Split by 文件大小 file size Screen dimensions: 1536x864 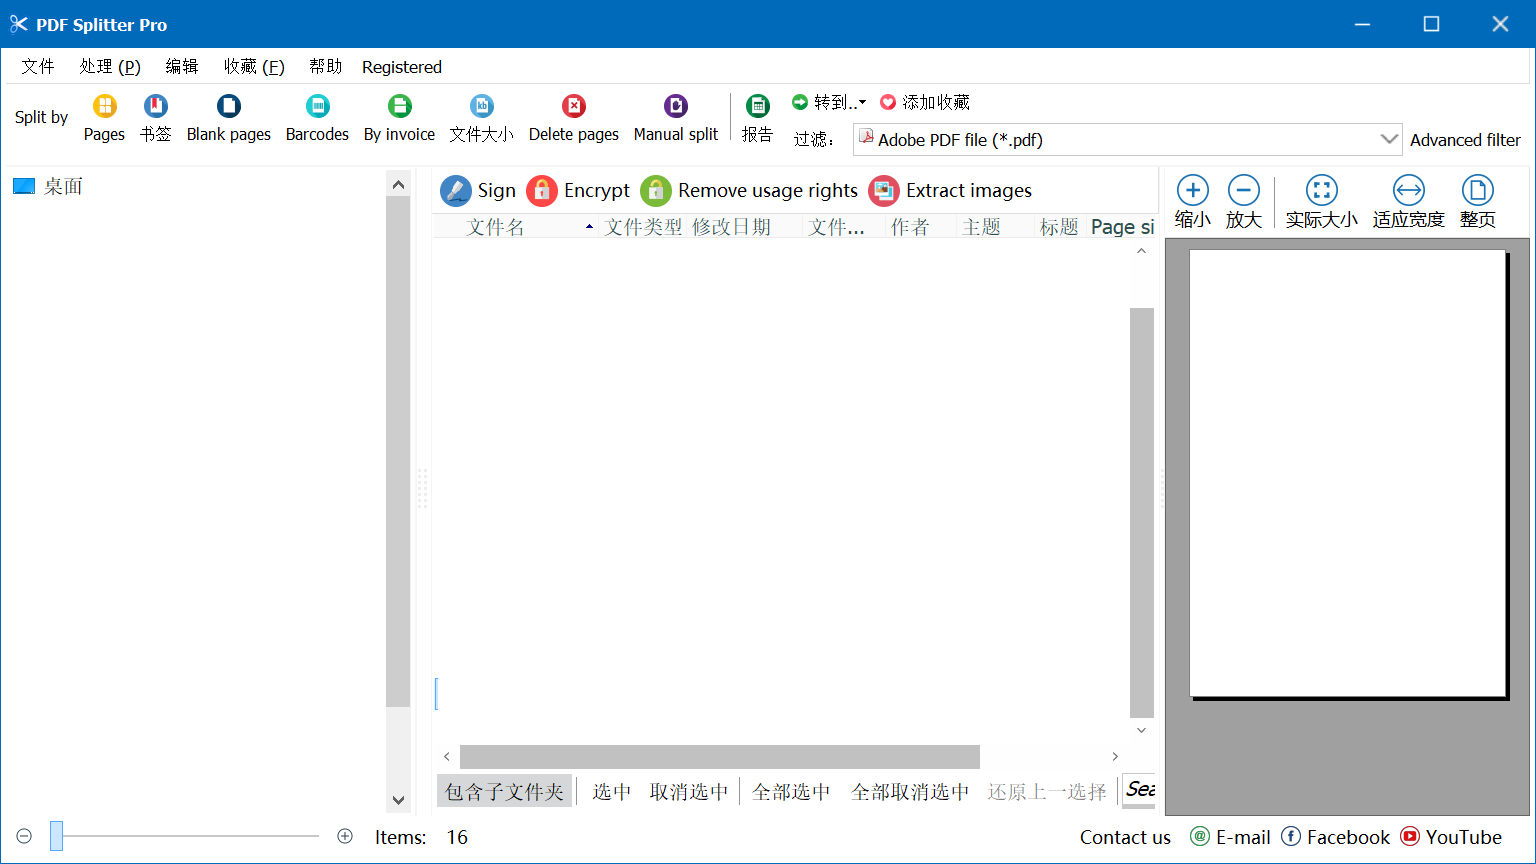click(x=481, y=118)
